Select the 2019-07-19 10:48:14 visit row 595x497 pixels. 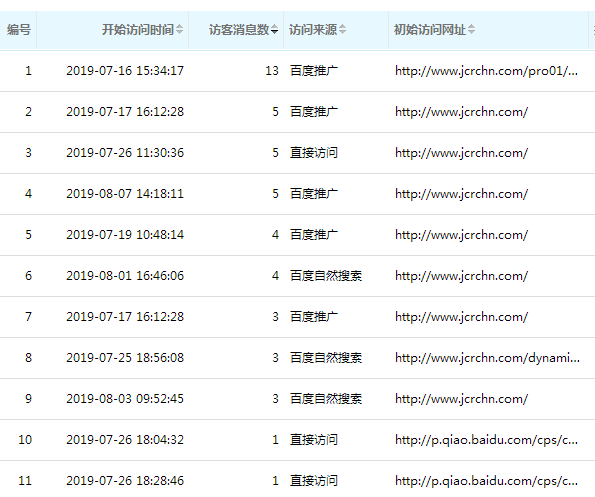pos(298,235)
